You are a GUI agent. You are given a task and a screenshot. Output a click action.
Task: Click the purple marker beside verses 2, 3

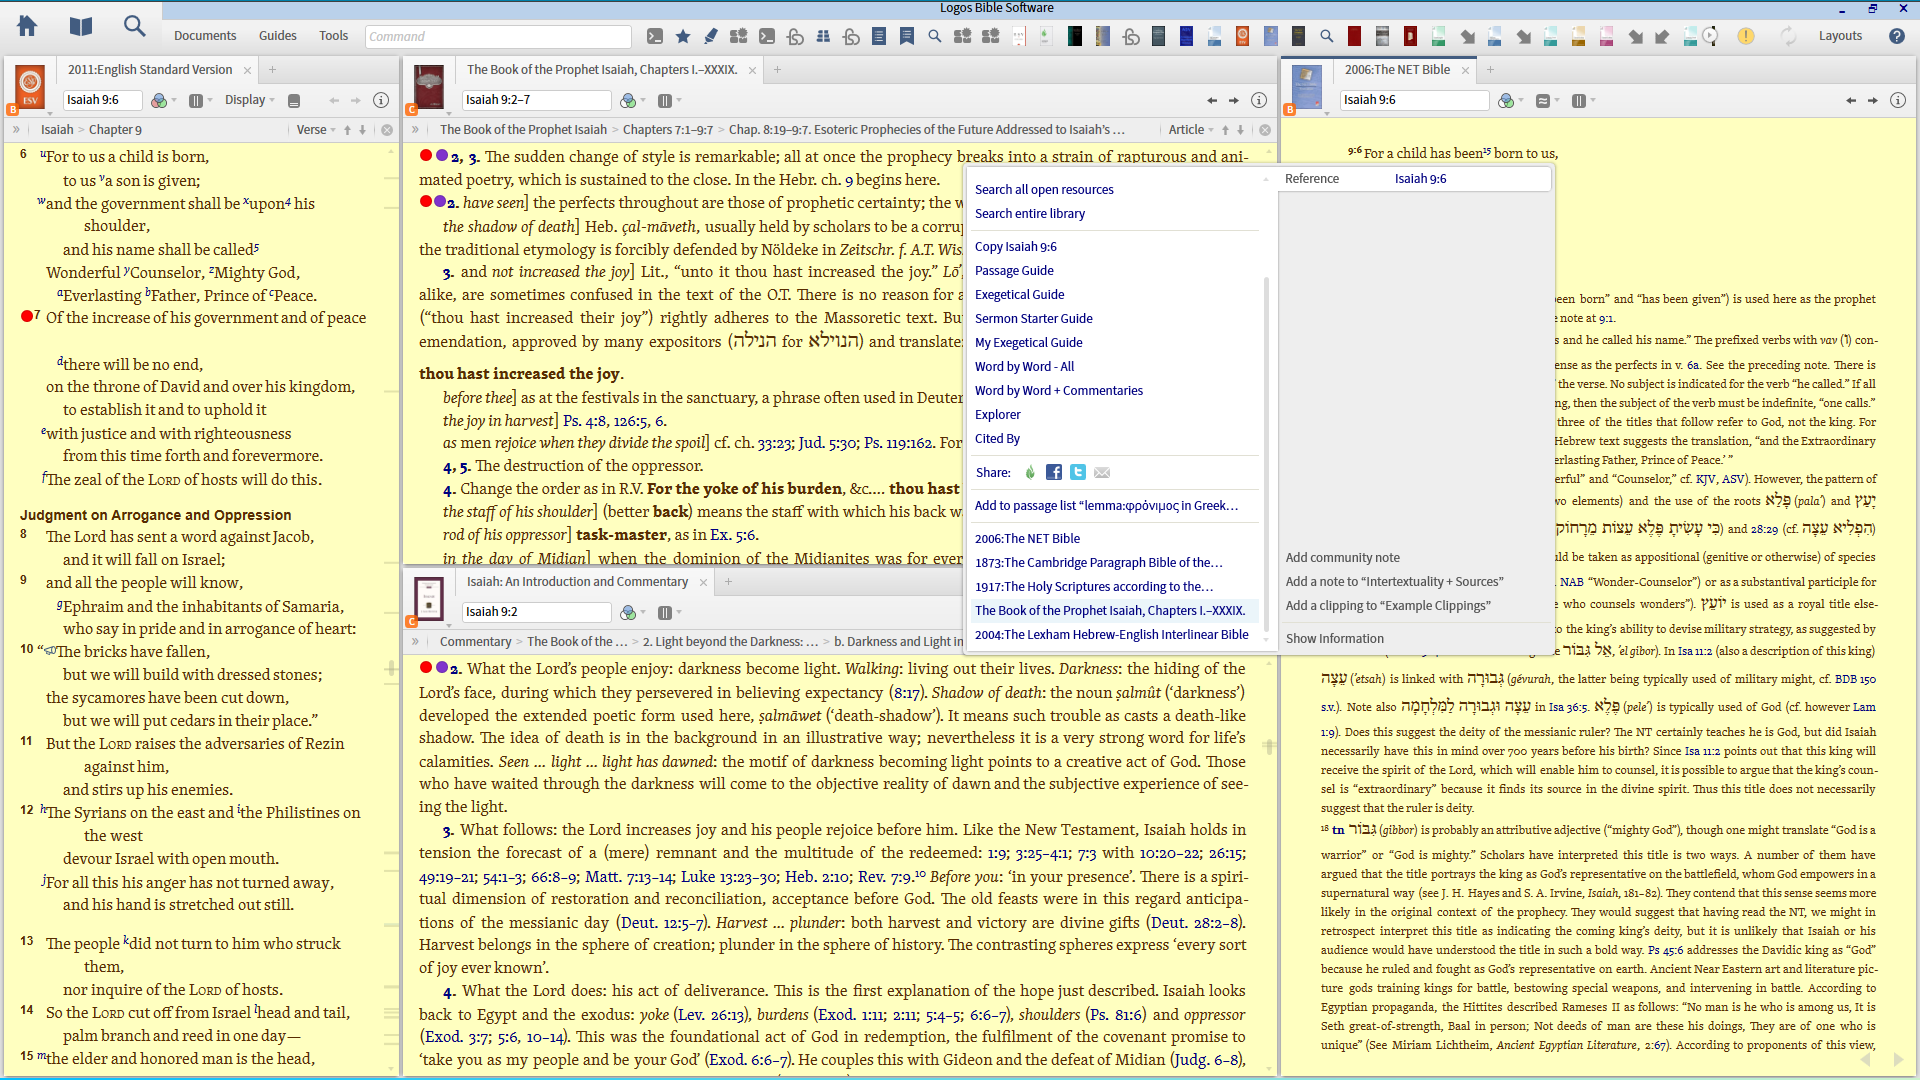point(441,155)
